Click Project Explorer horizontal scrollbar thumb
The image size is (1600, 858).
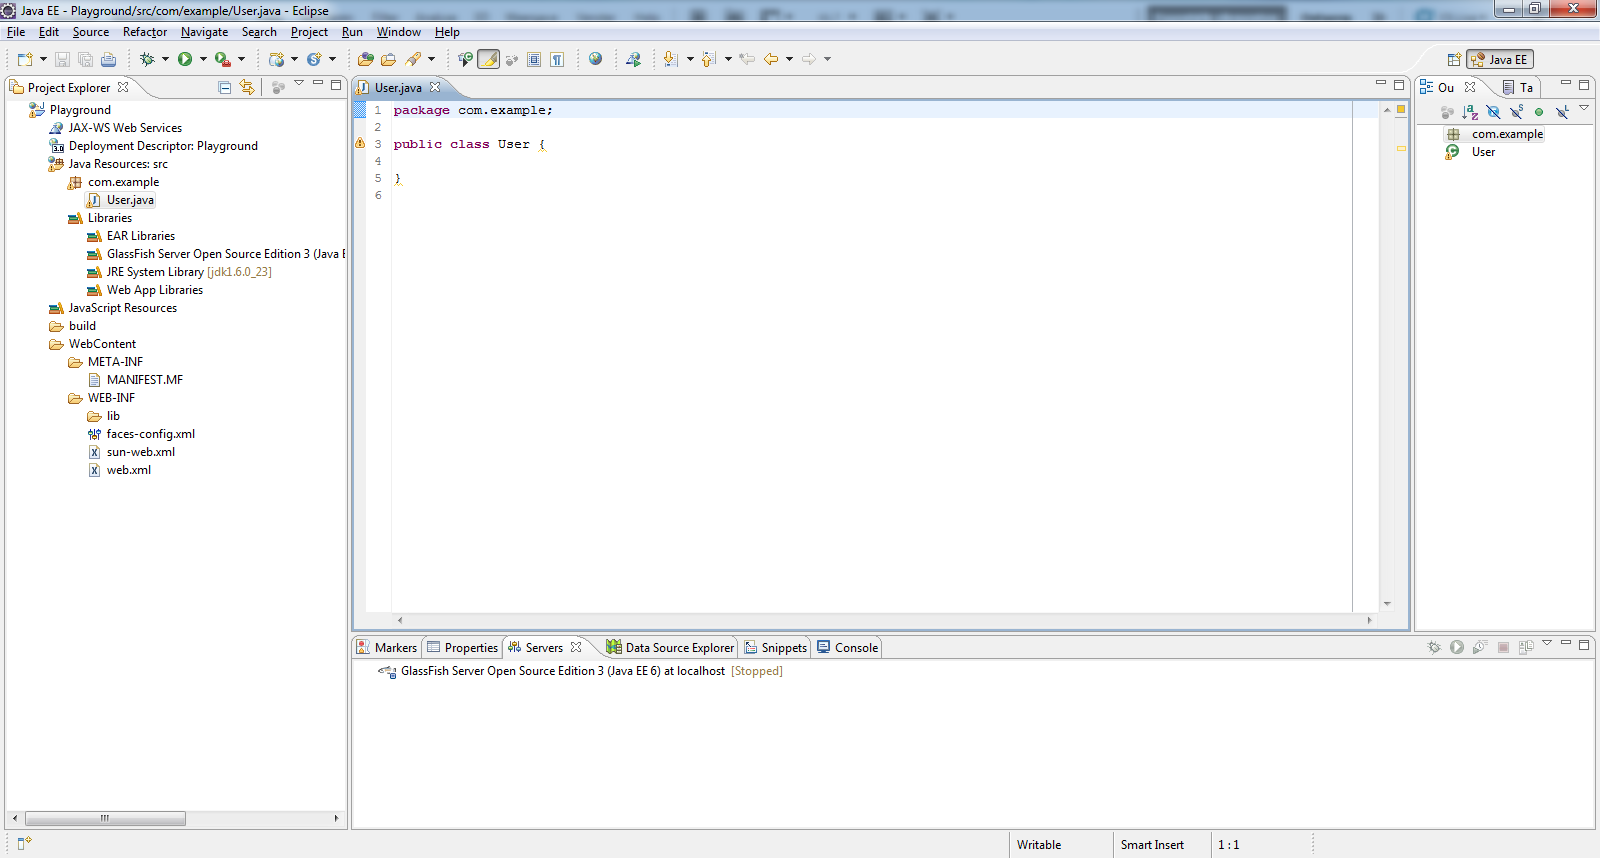point(105,818)
